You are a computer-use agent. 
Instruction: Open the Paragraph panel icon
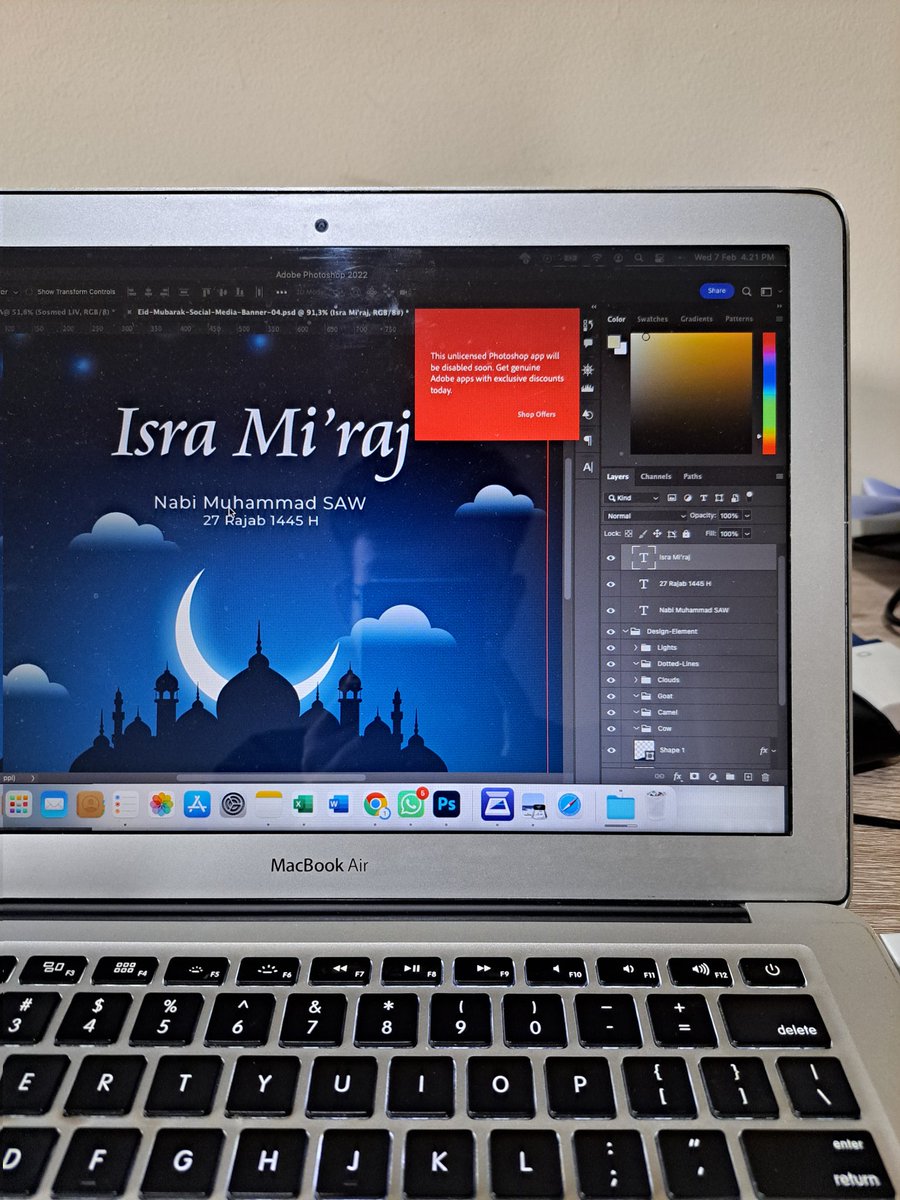tap(588, 441)
